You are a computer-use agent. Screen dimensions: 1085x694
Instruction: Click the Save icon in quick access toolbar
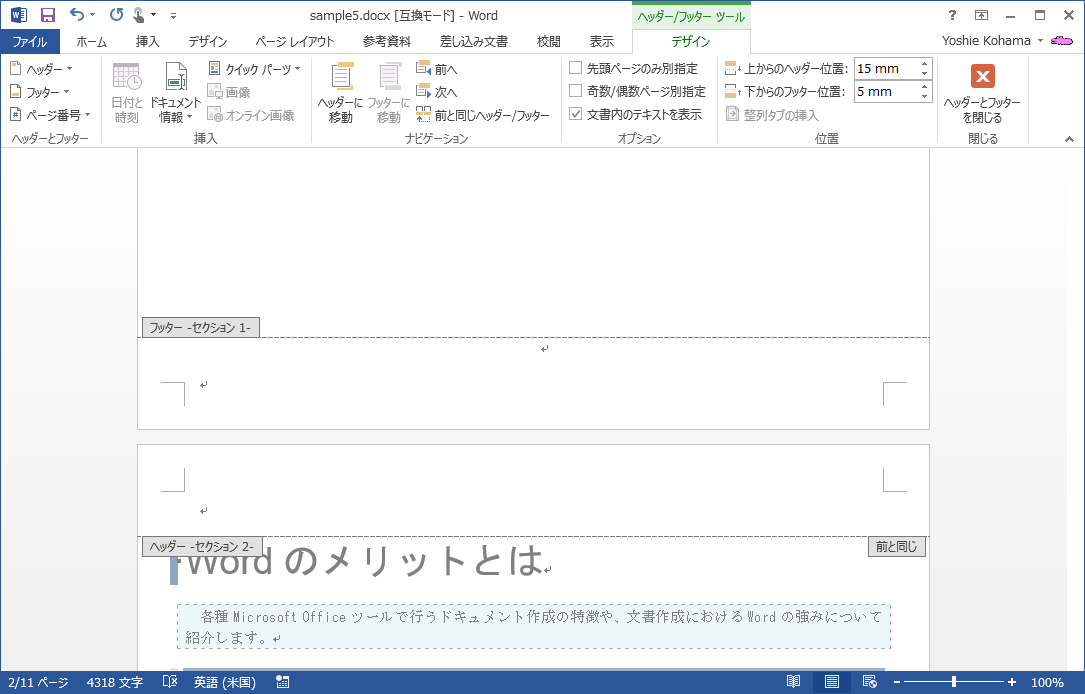47,15
